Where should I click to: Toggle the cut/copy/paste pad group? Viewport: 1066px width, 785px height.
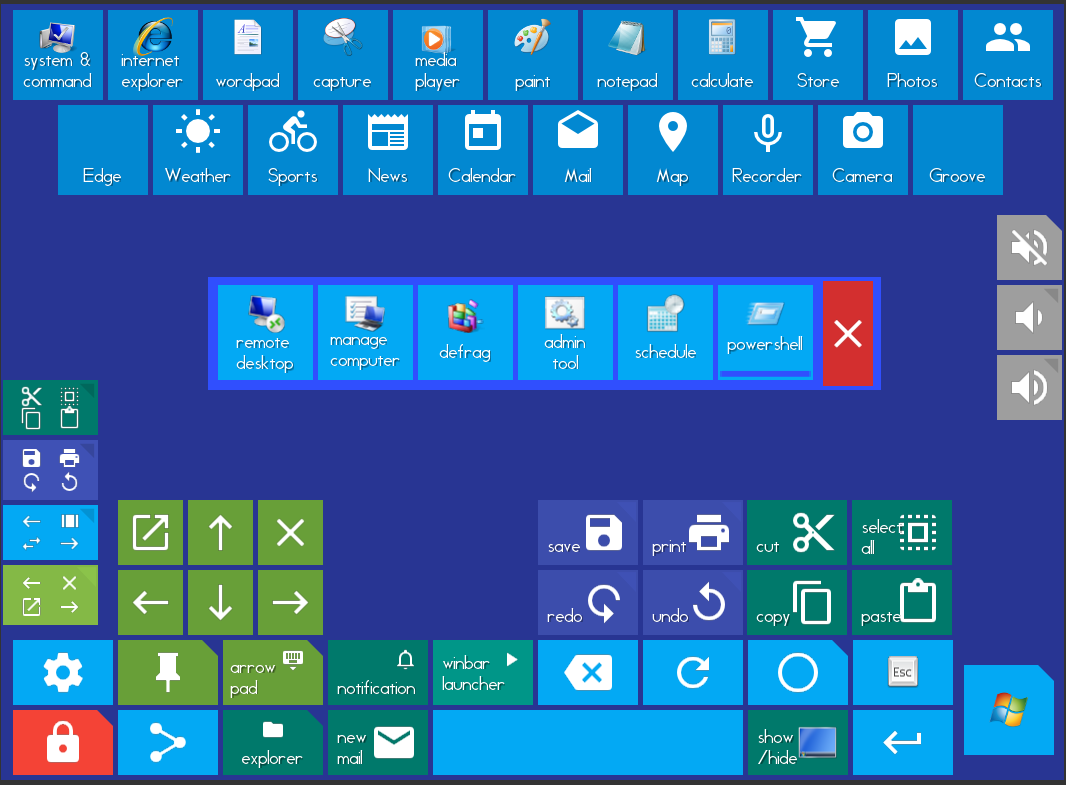tap(50, 408)
